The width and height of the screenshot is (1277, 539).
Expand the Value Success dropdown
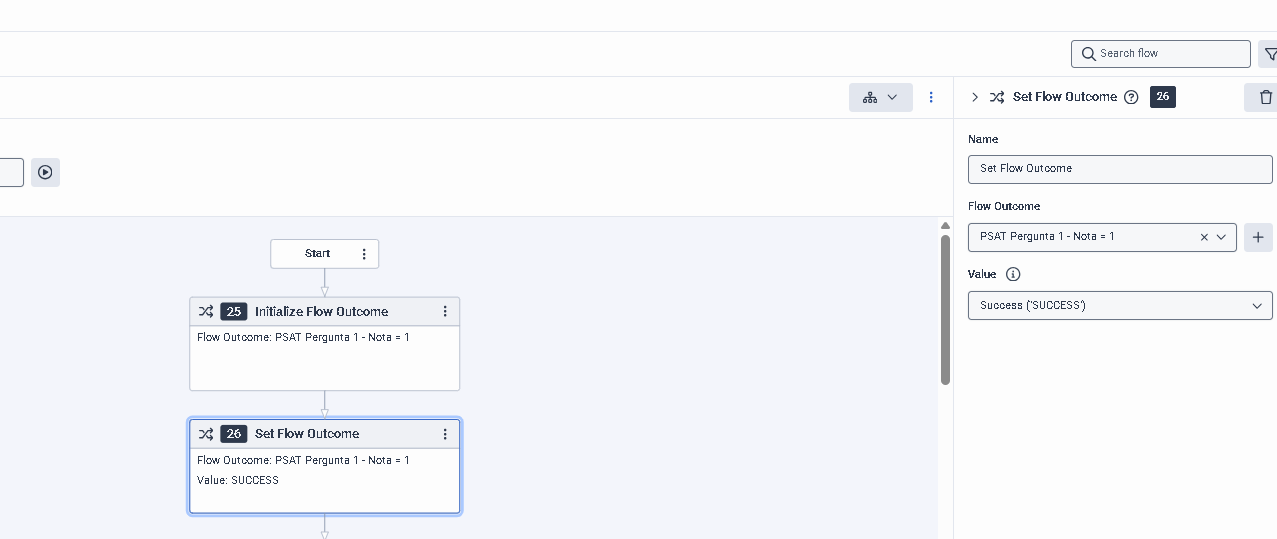pyautogui.click(x=1256, y=306)
